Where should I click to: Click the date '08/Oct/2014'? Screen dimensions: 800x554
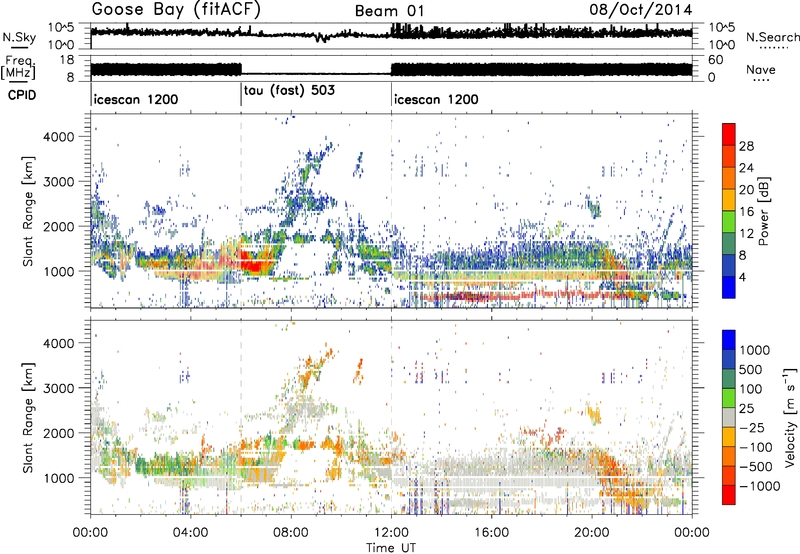pos(641,10)
